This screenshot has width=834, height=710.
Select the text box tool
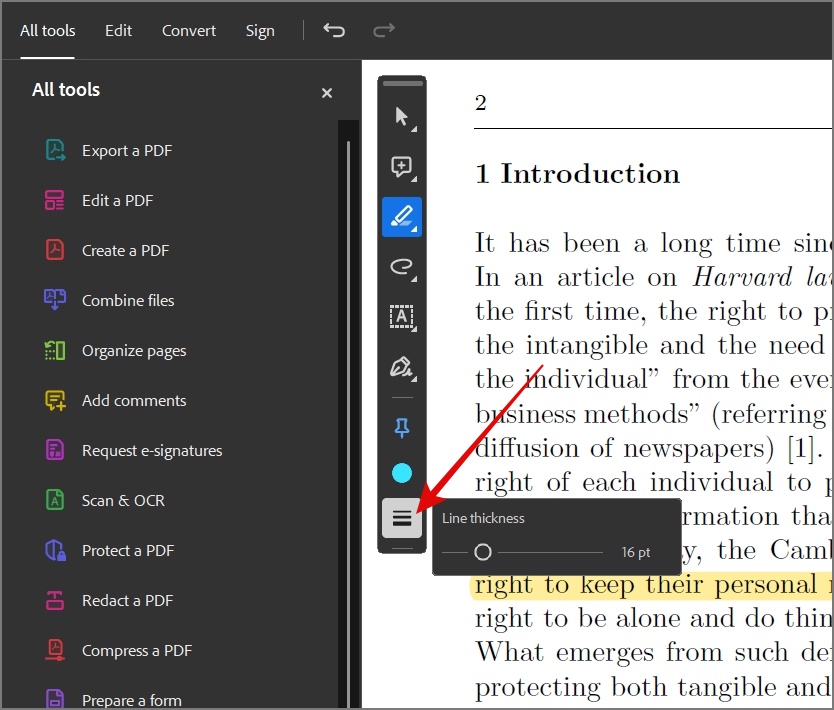tap(402, 317)
